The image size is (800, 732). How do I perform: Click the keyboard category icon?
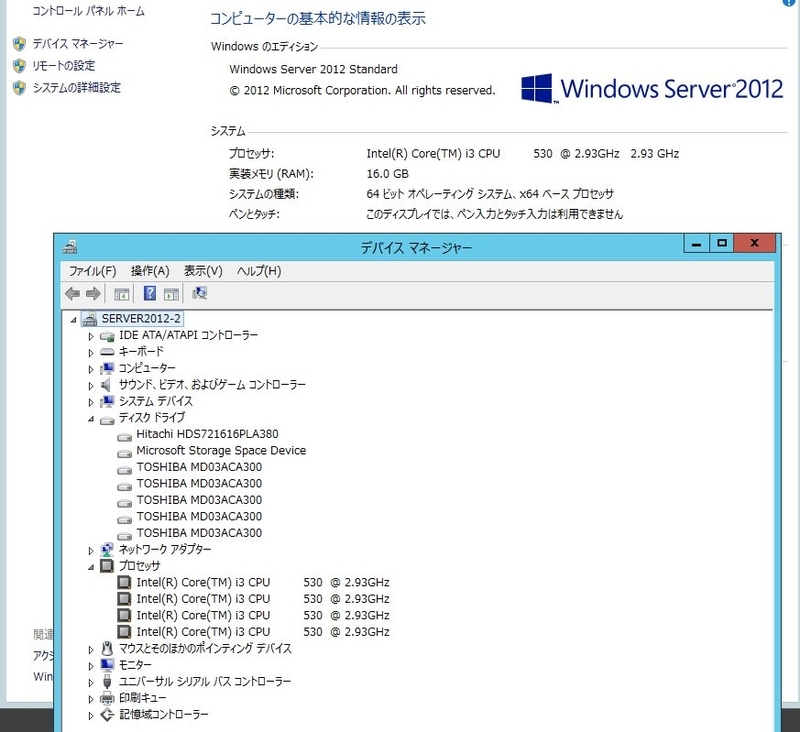coord(107,352)
